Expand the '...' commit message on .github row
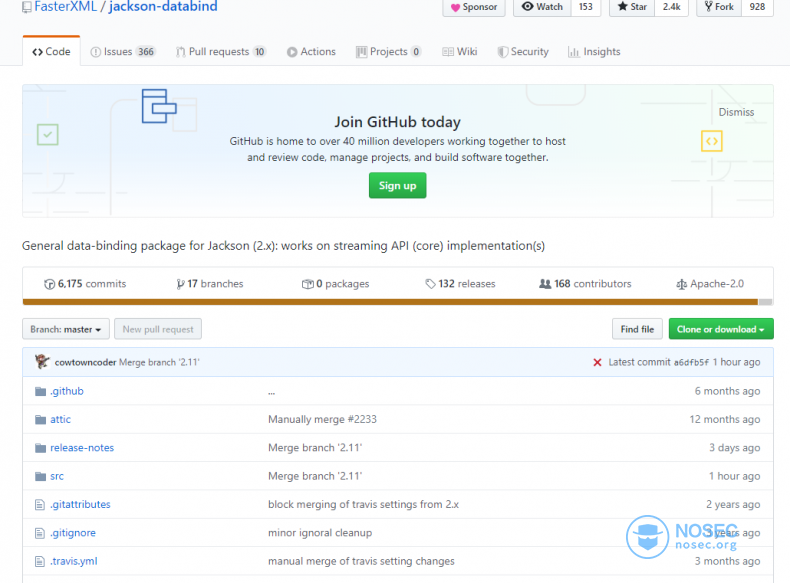This screenshot has width=790, height=583. click(x=272, y=393)
